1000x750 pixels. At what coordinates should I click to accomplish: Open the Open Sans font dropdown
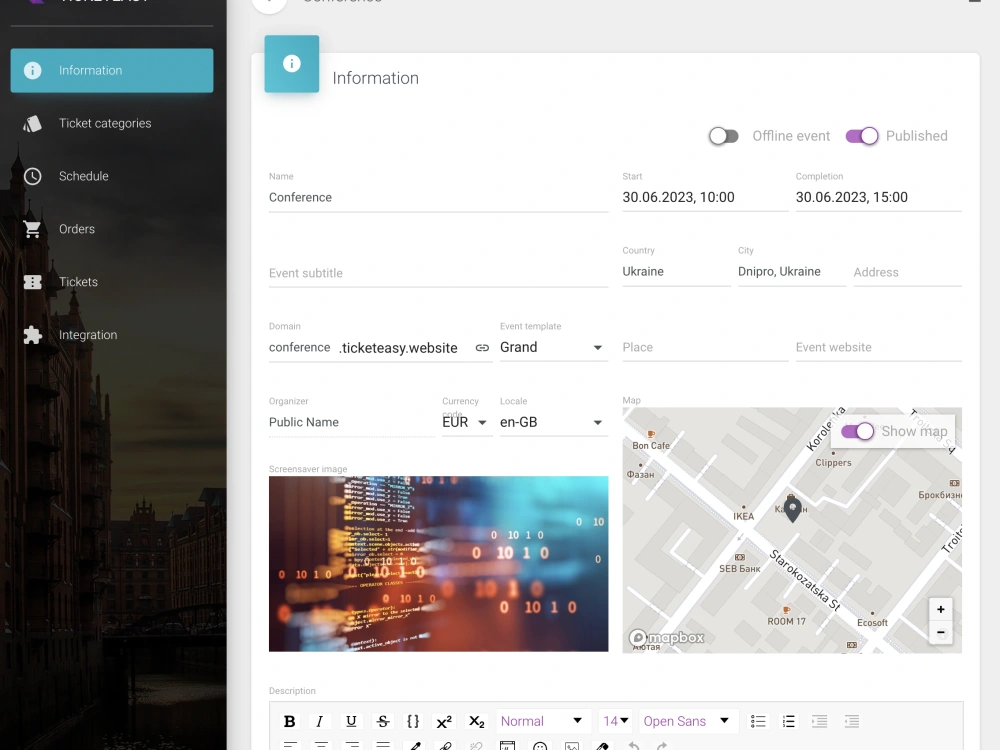coord(688,721)
